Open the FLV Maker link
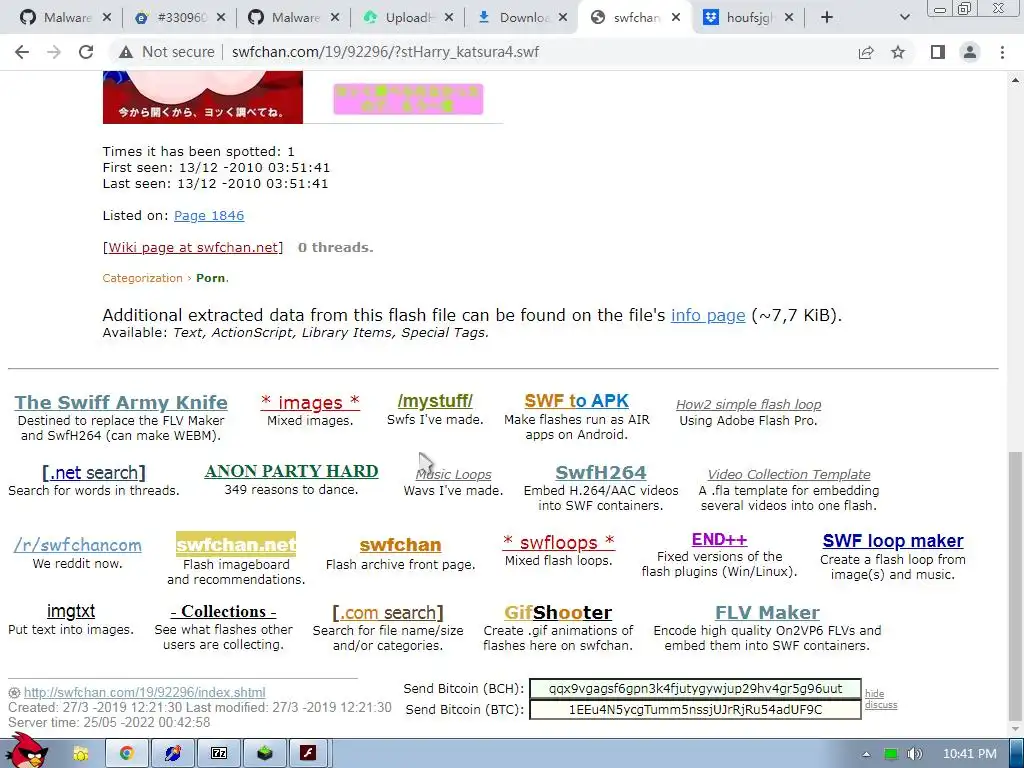 tap(767, 613)
